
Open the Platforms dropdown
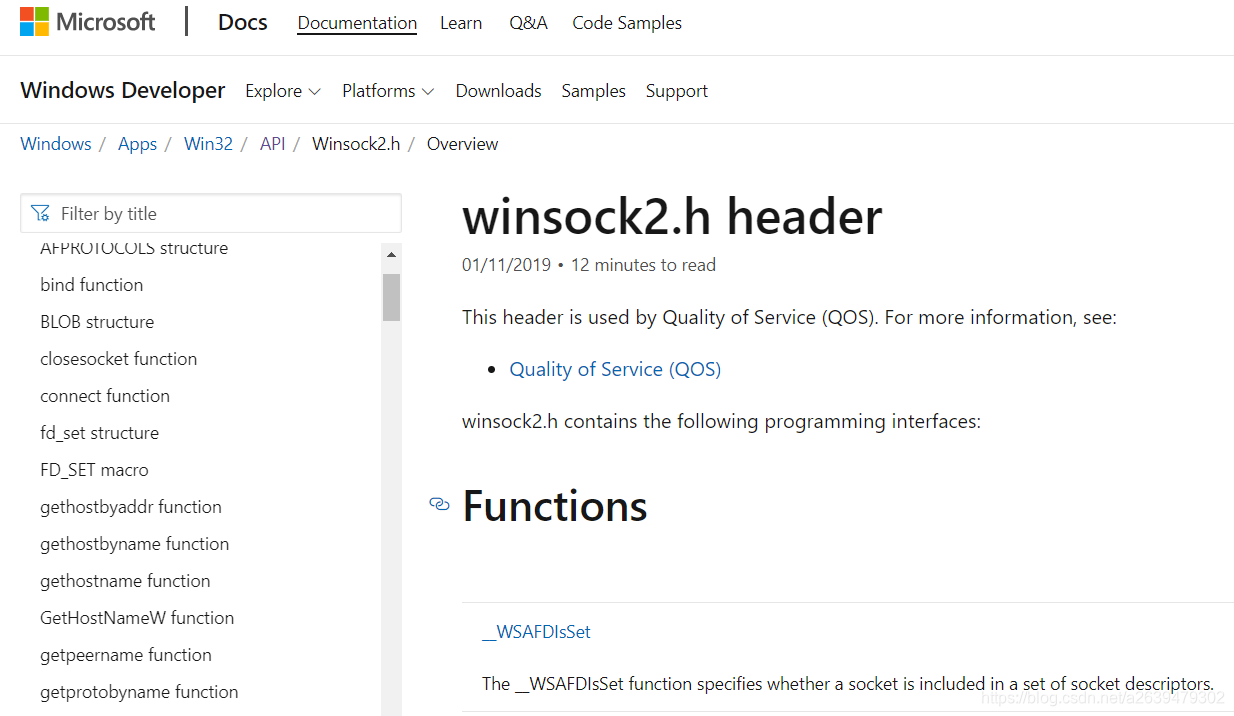(x=386, y=90)
